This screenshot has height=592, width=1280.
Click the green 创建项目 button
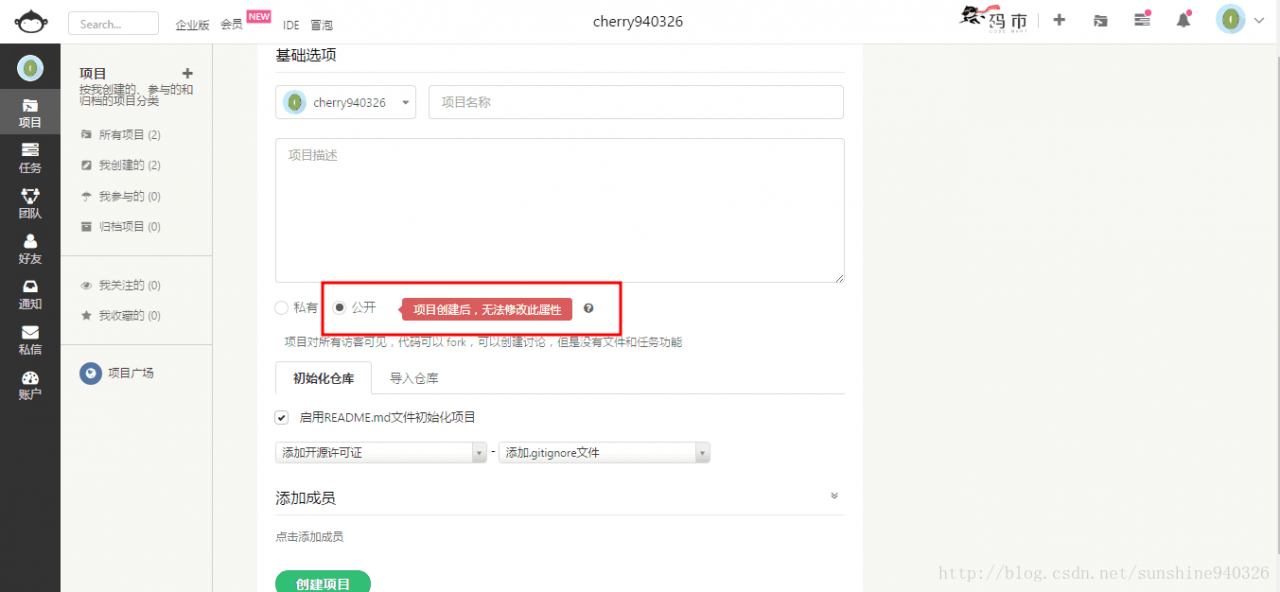(323, 583)
